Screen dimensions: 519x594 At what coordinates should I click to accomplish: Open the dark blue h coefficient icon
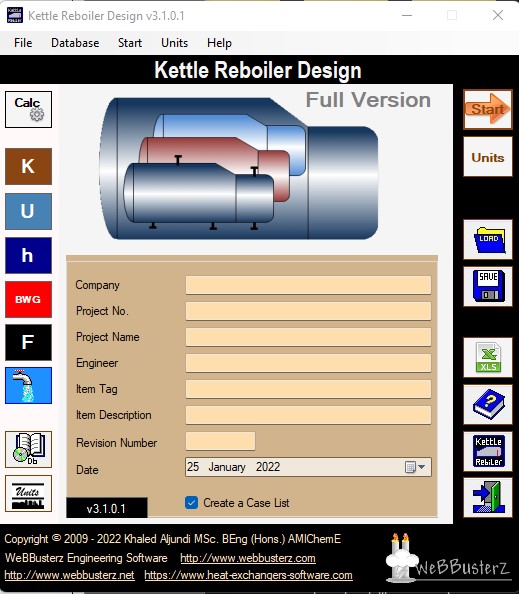click(28, 255)
